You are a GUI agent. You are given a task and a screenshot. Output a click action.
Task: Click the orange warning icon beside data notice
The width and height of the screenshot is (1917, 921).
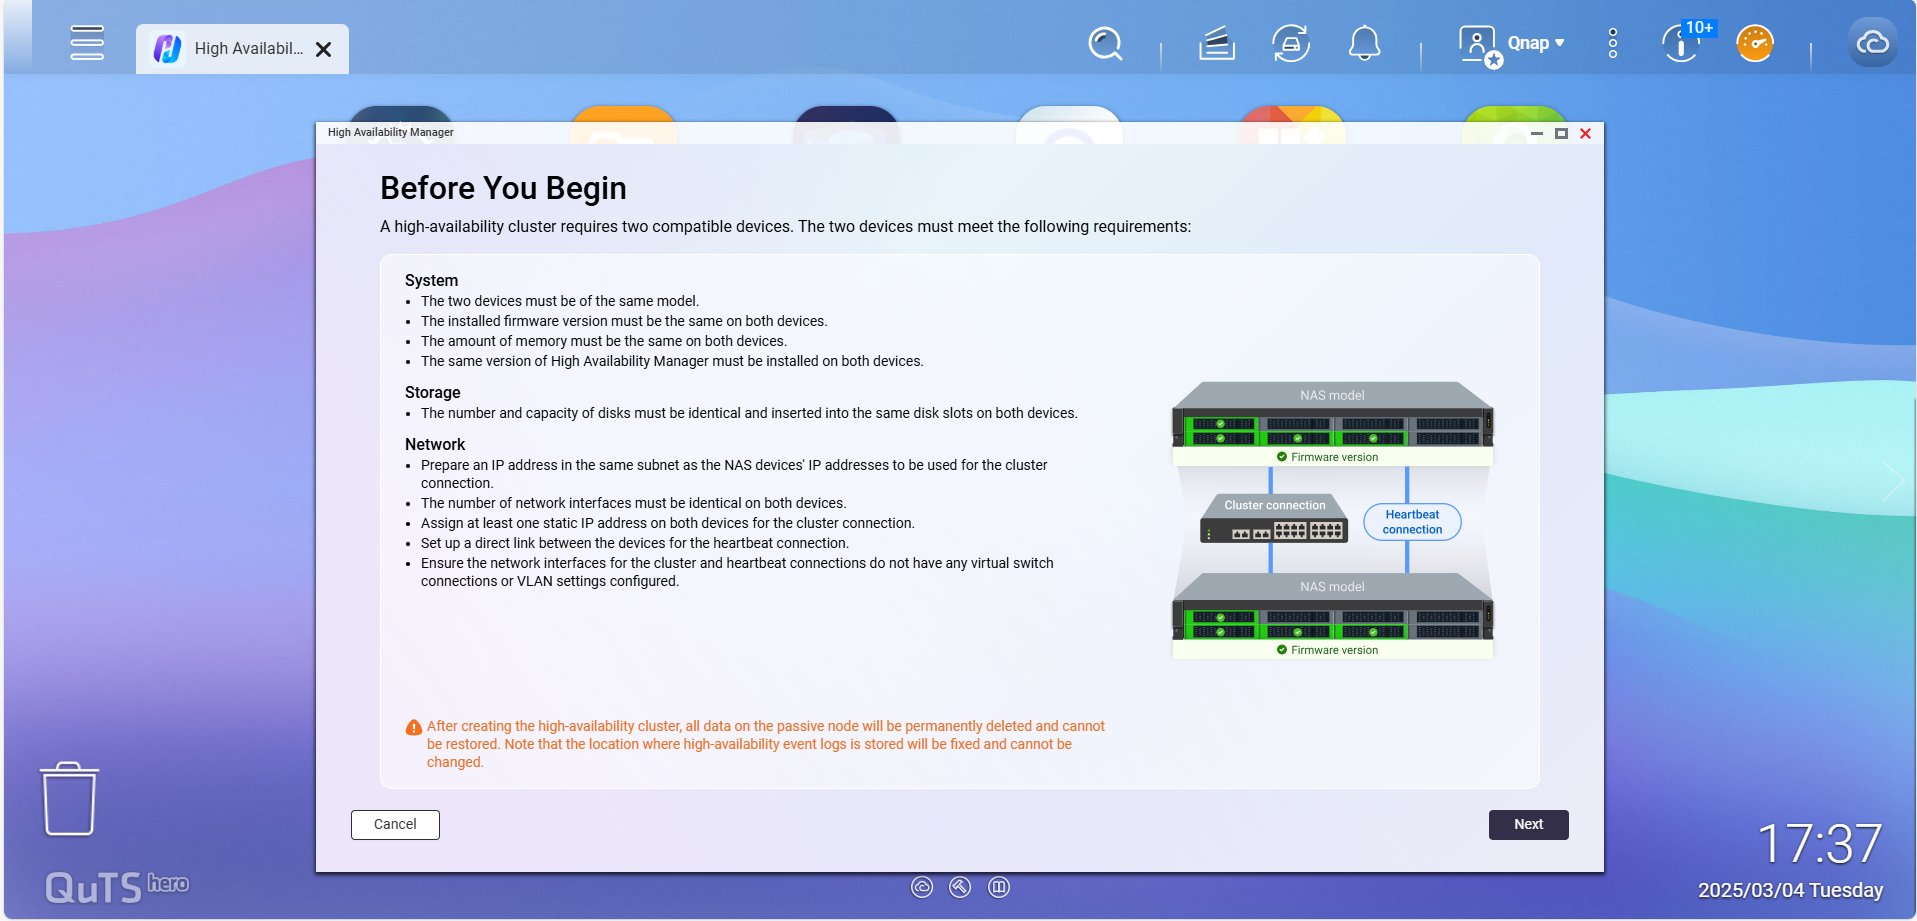pyautogui.click(x=413, y=728)
